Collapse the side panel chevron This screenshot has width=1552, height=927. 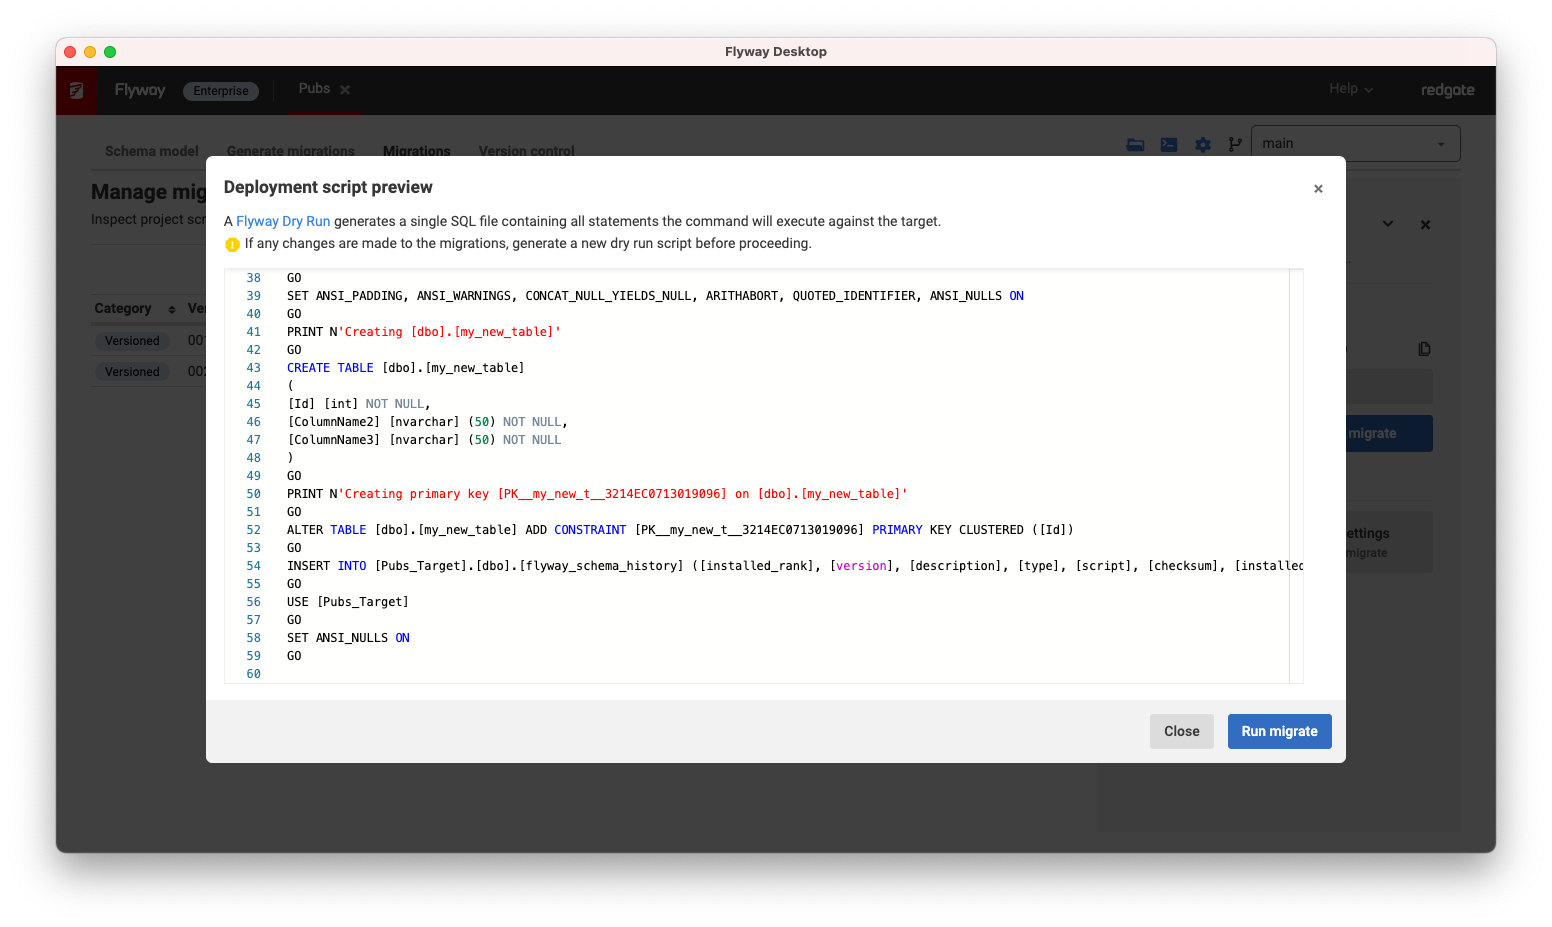(1387, 224)
